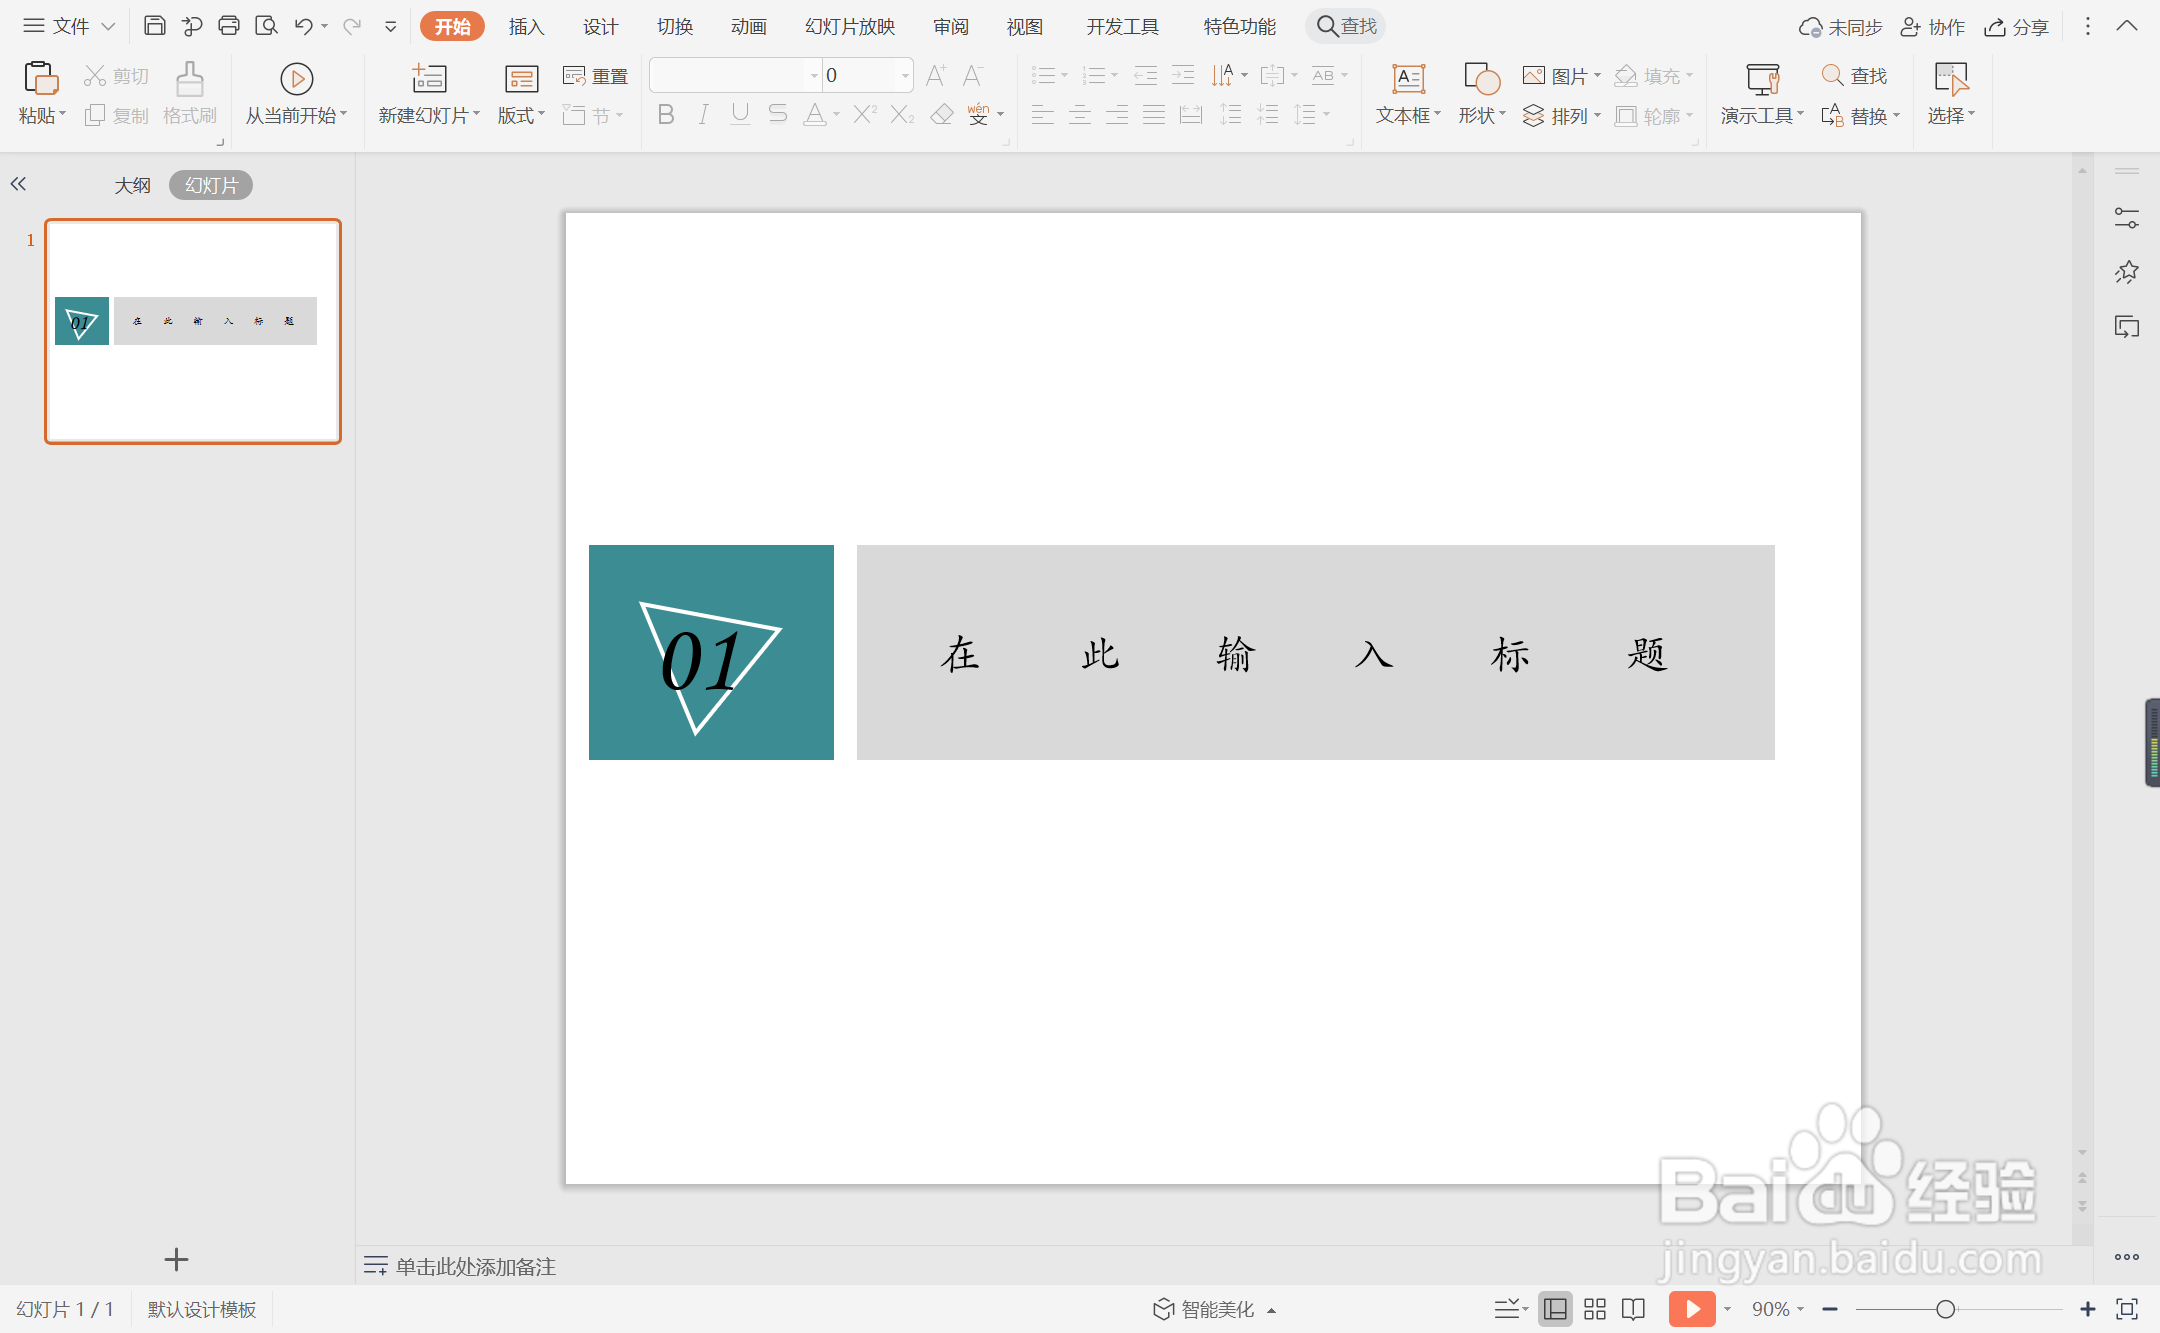Switch to Outline (大纲) panel tab
This screenshot has height=1333, width=2160.
coord(132,185)
